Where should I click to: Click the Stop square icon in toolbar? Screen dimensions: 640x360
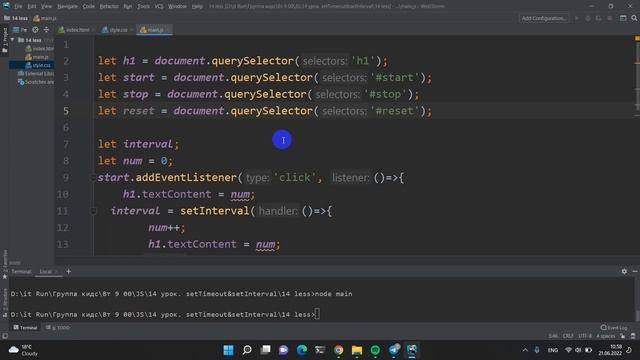pyautogui.click(x=609, y=18)
